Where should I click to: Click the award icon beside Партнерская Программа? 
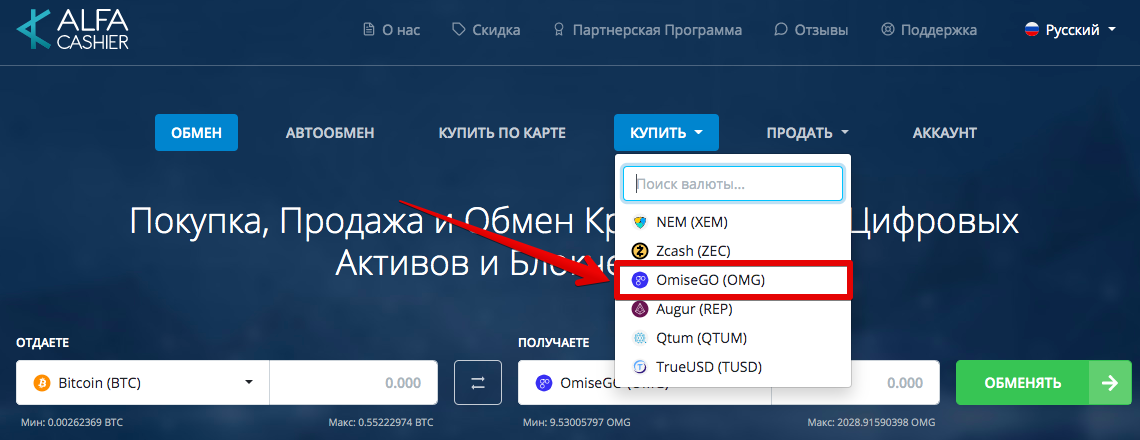[558, 30]
